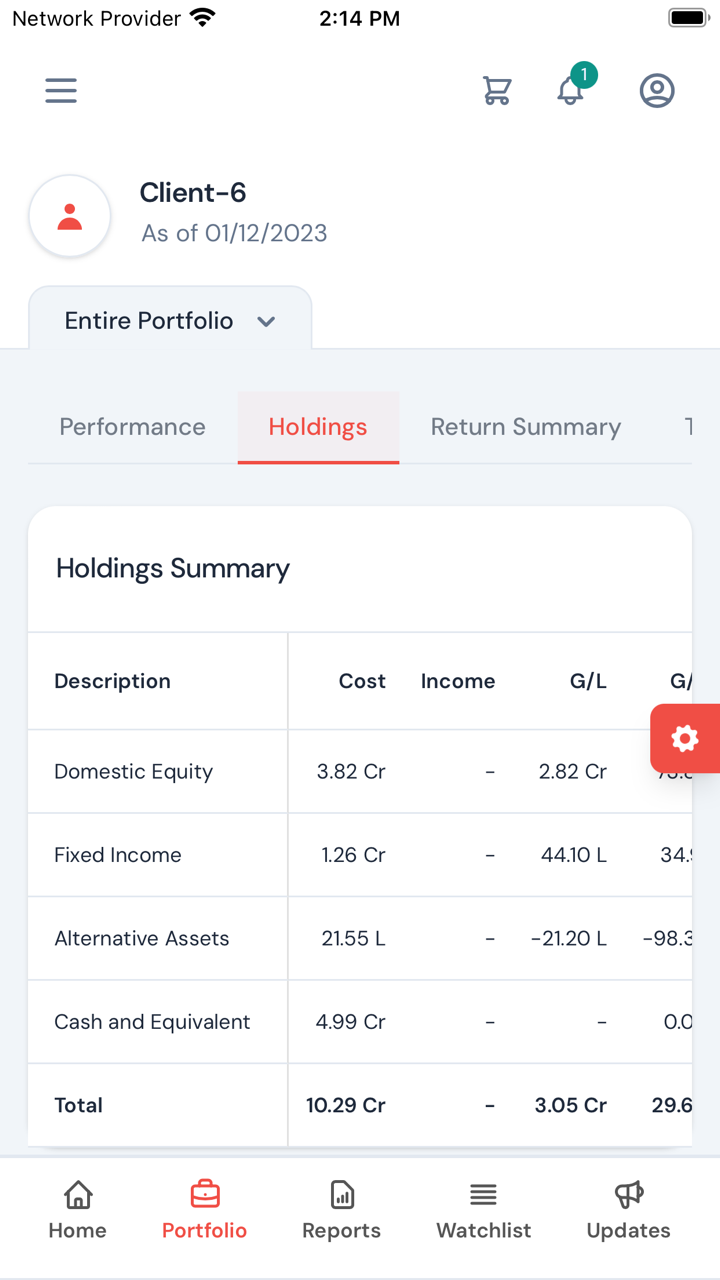720x1280 pixels.
Task: Open Reports from the bottom bar
Action: tap(342, 1209)
